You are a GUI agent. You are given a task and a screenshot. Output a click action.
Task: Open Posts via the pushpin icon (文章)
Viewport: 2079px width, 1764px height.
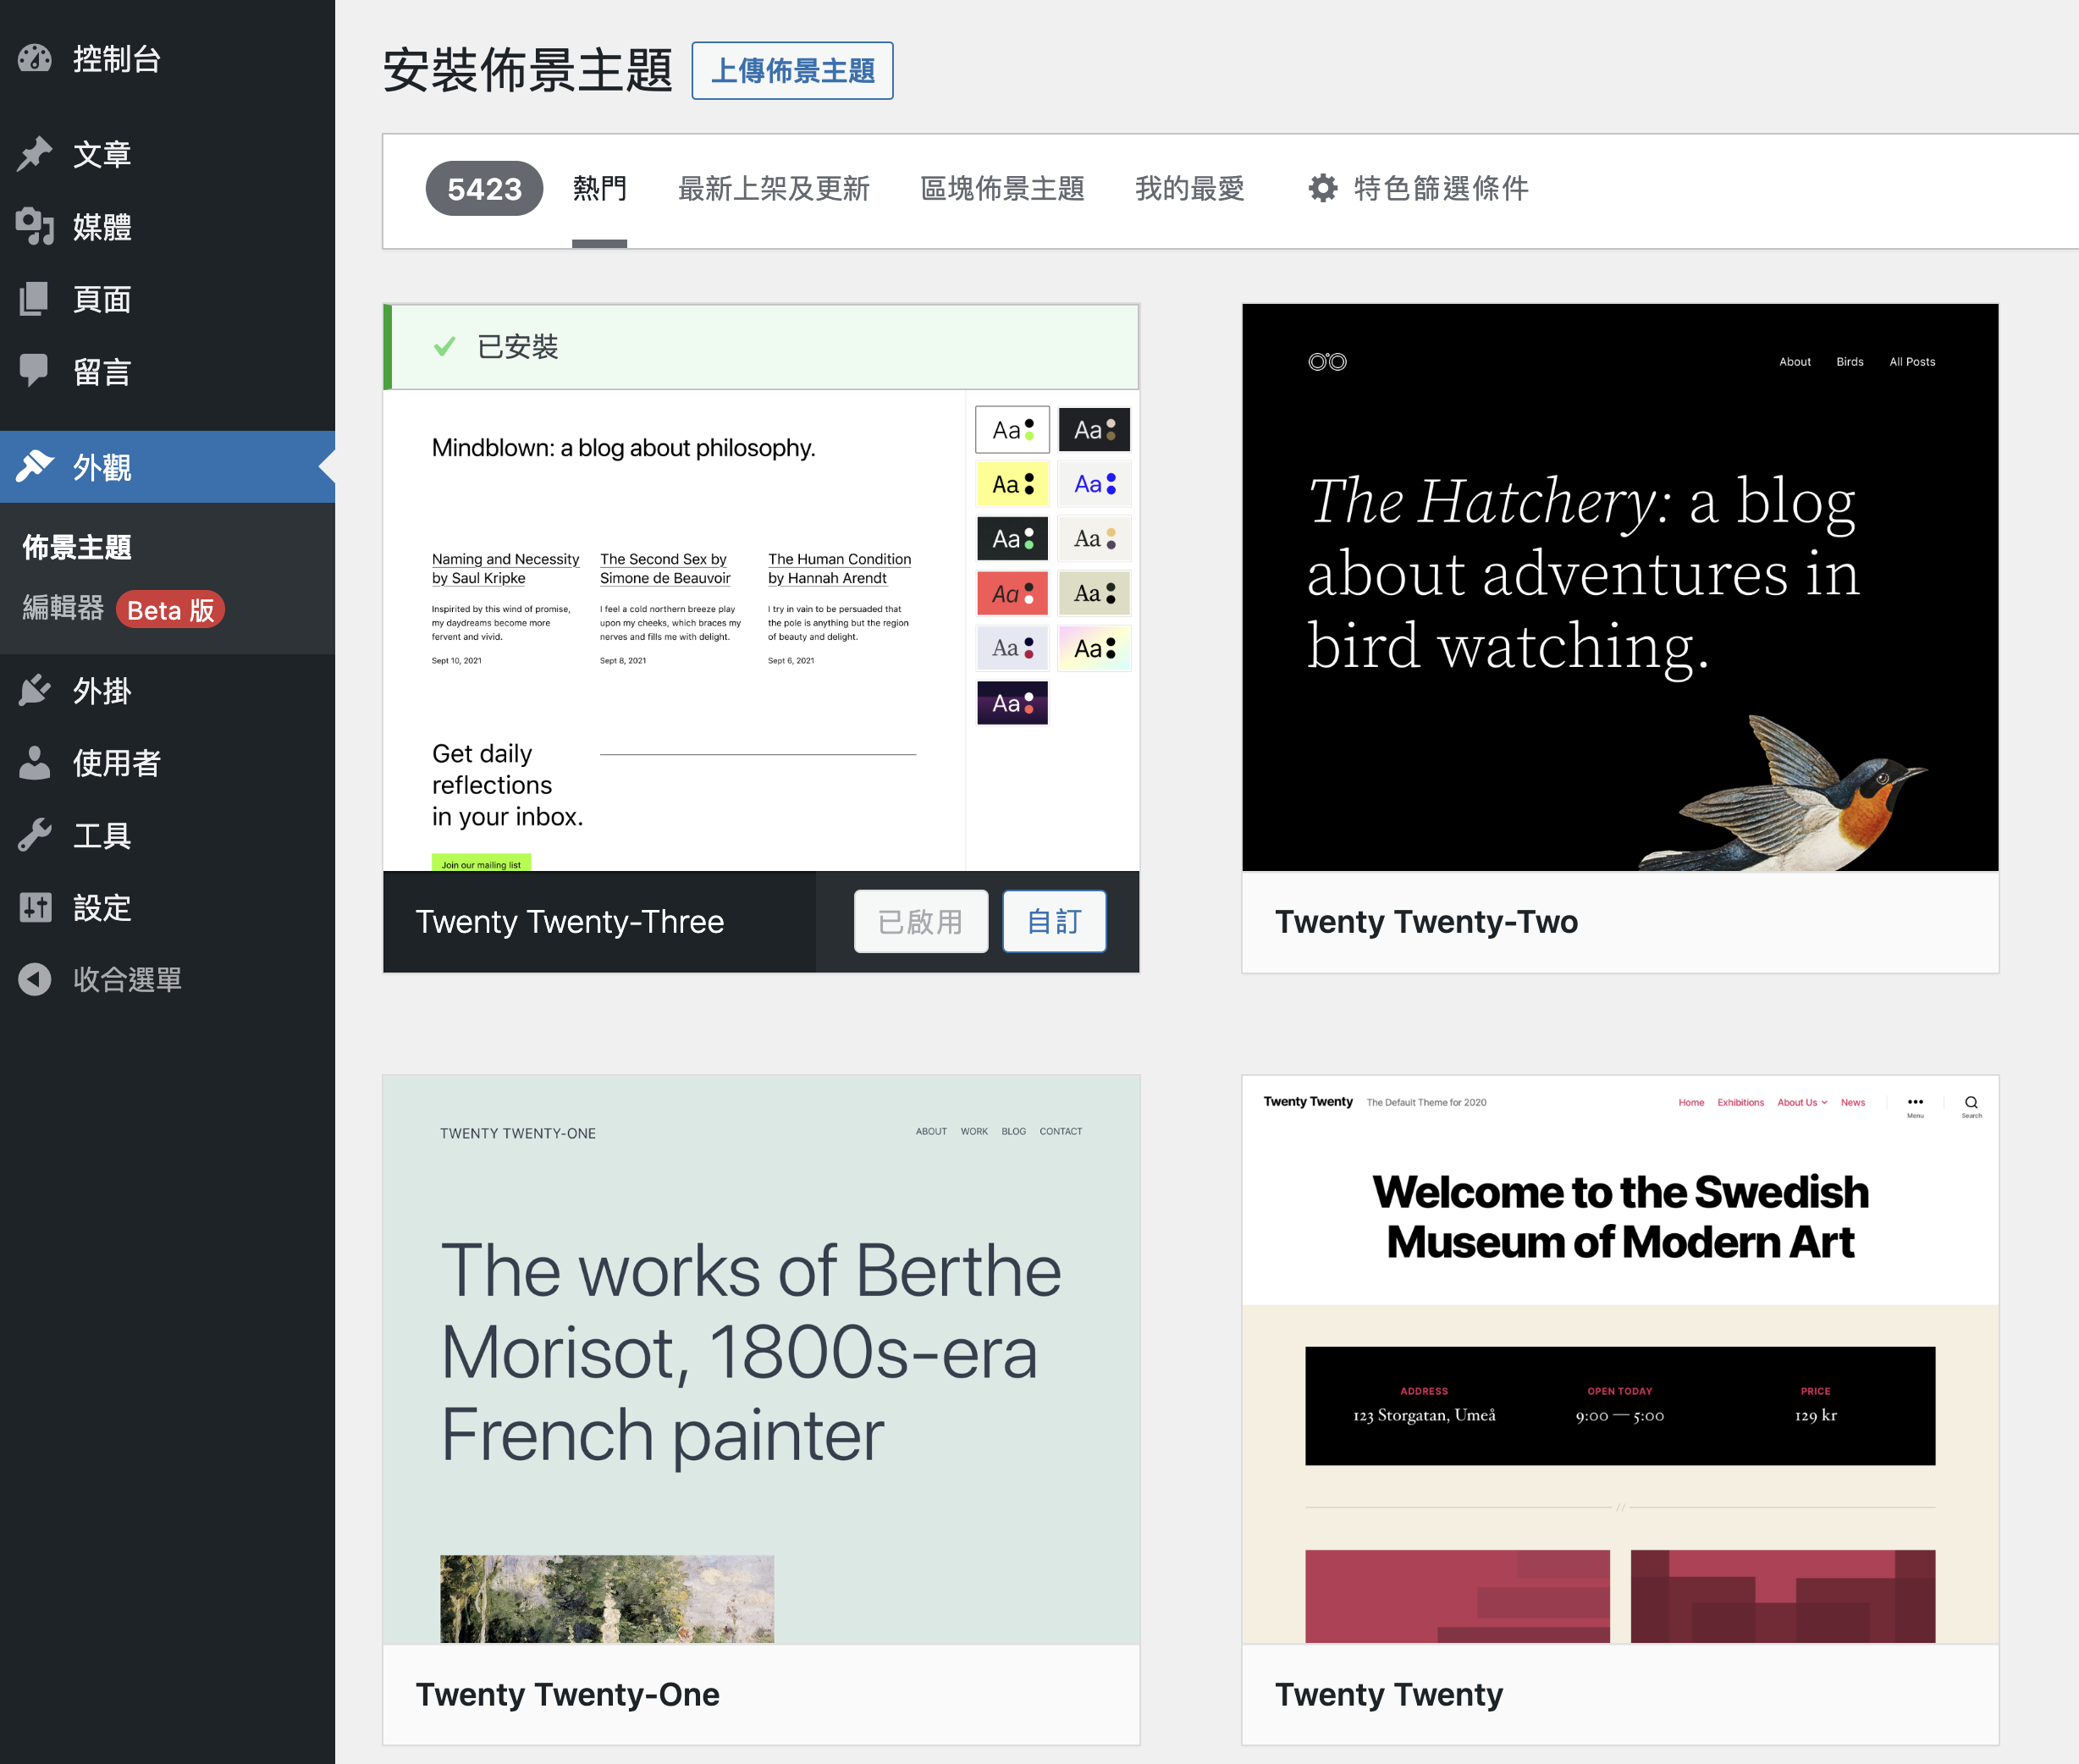coord(35,154)
